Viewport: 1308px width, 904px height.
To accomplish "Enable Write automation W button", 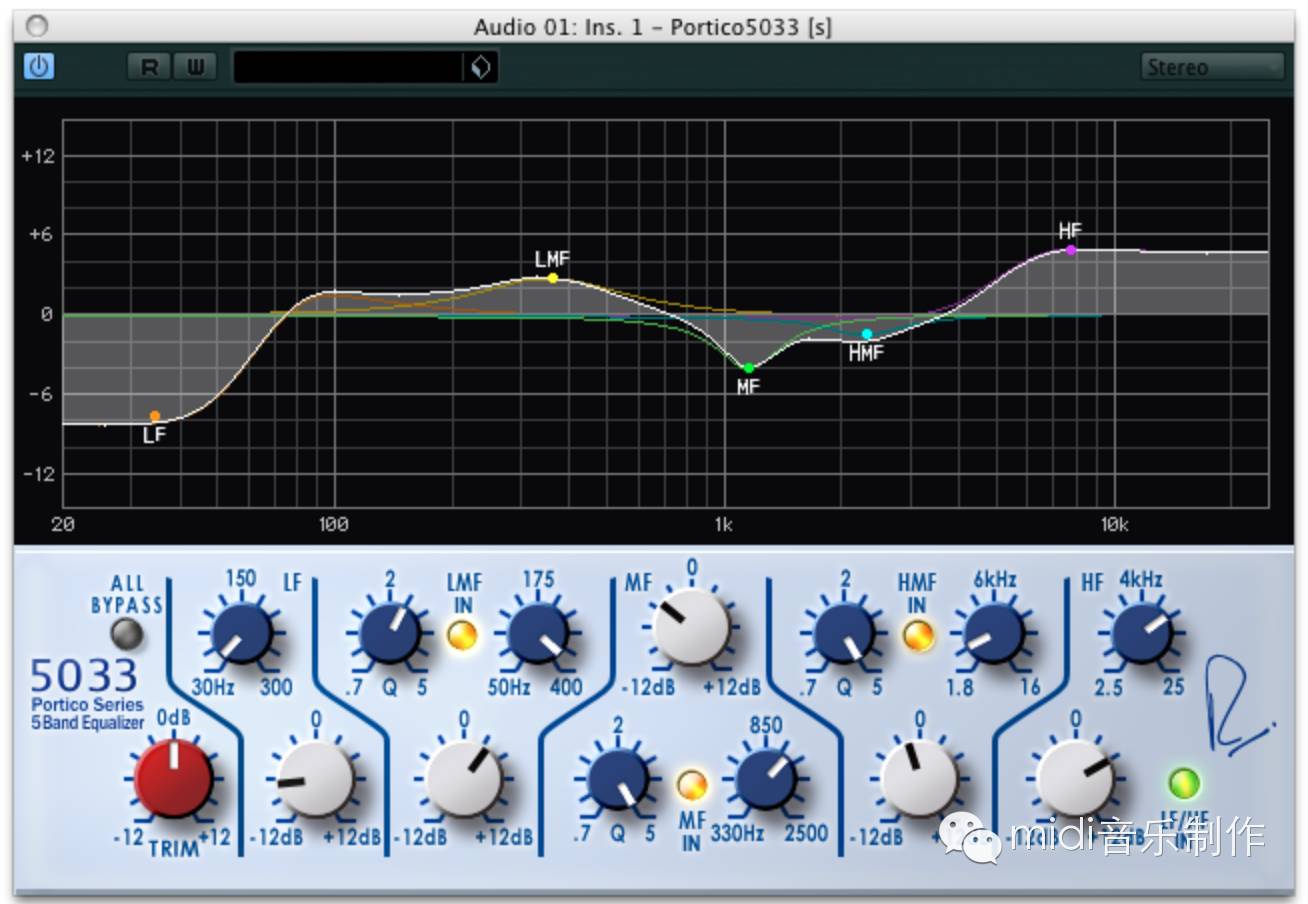I will pos(196,67).
